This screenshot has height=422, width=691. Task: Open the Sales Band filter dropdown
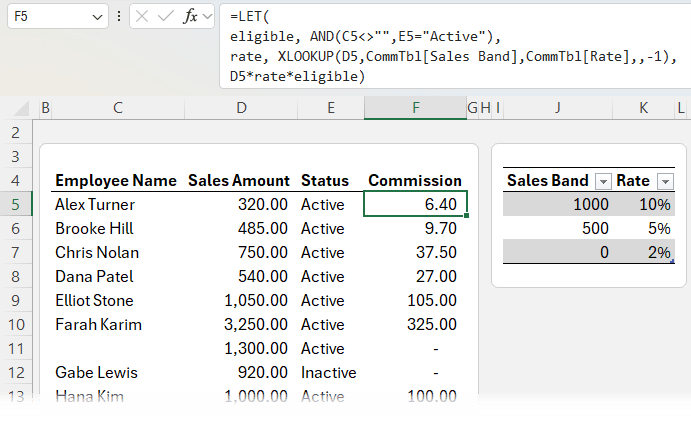click(603, 181)
